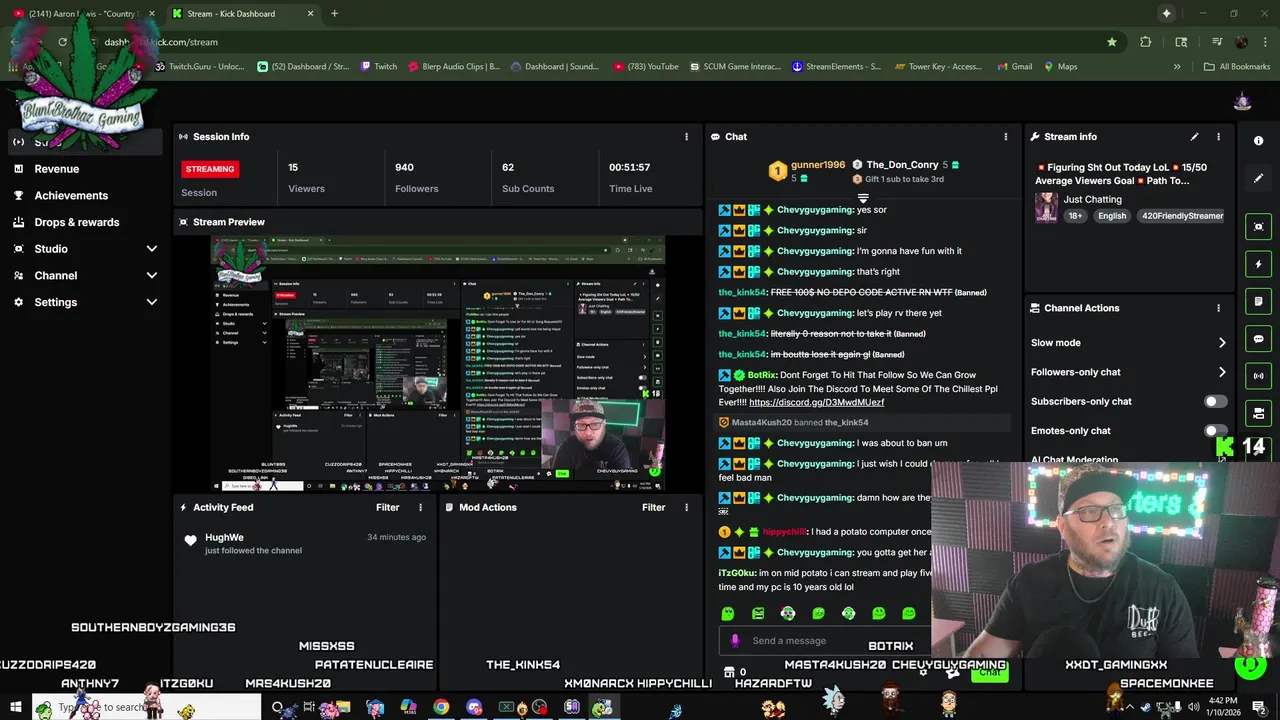Screen dimensions: 1280x720
Task: Click the document notes icon in right sidebar
Action: 1259,302
